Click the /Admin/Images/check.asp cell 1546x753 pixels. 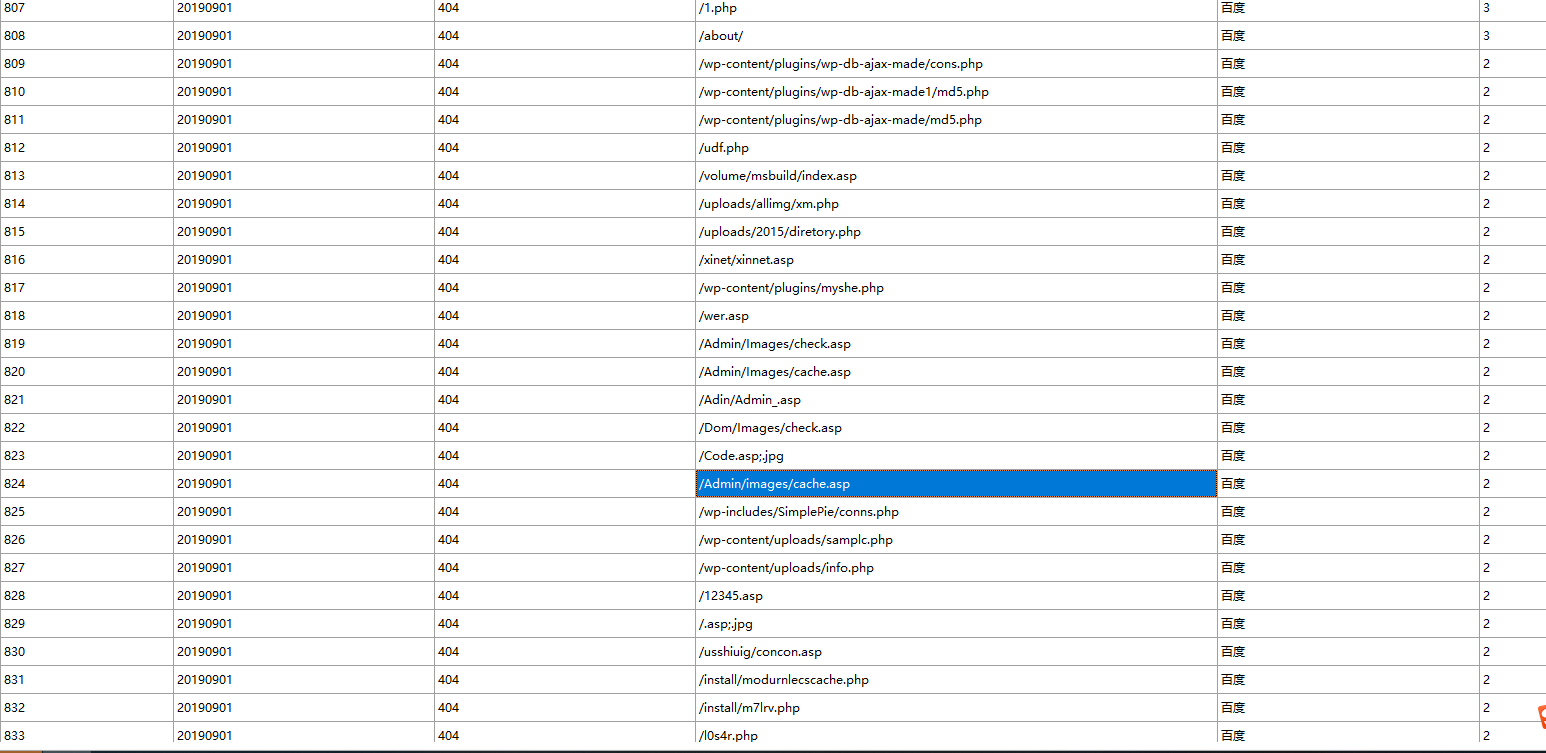[956, 344]
